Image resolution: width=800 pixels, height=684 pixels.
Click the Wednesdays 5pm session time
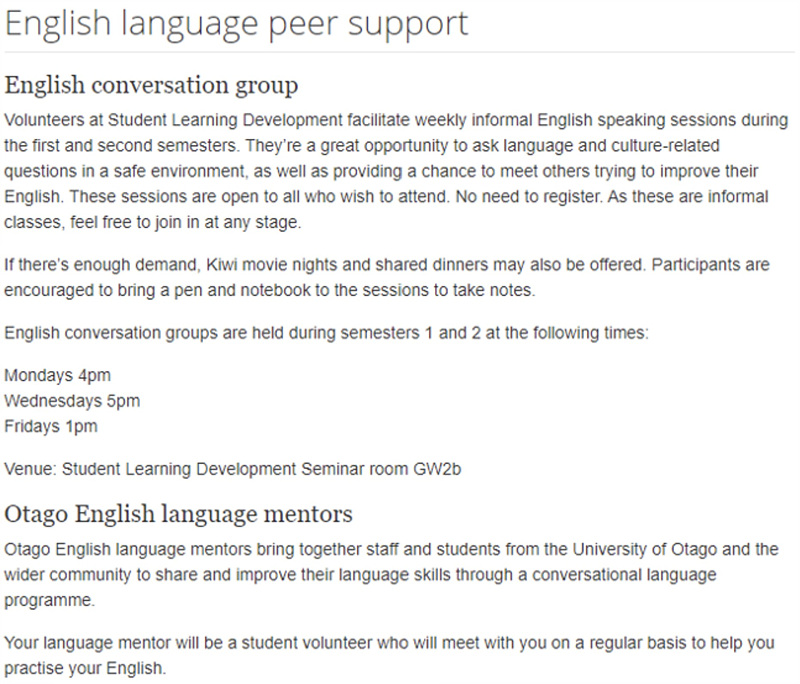point(72,401)
